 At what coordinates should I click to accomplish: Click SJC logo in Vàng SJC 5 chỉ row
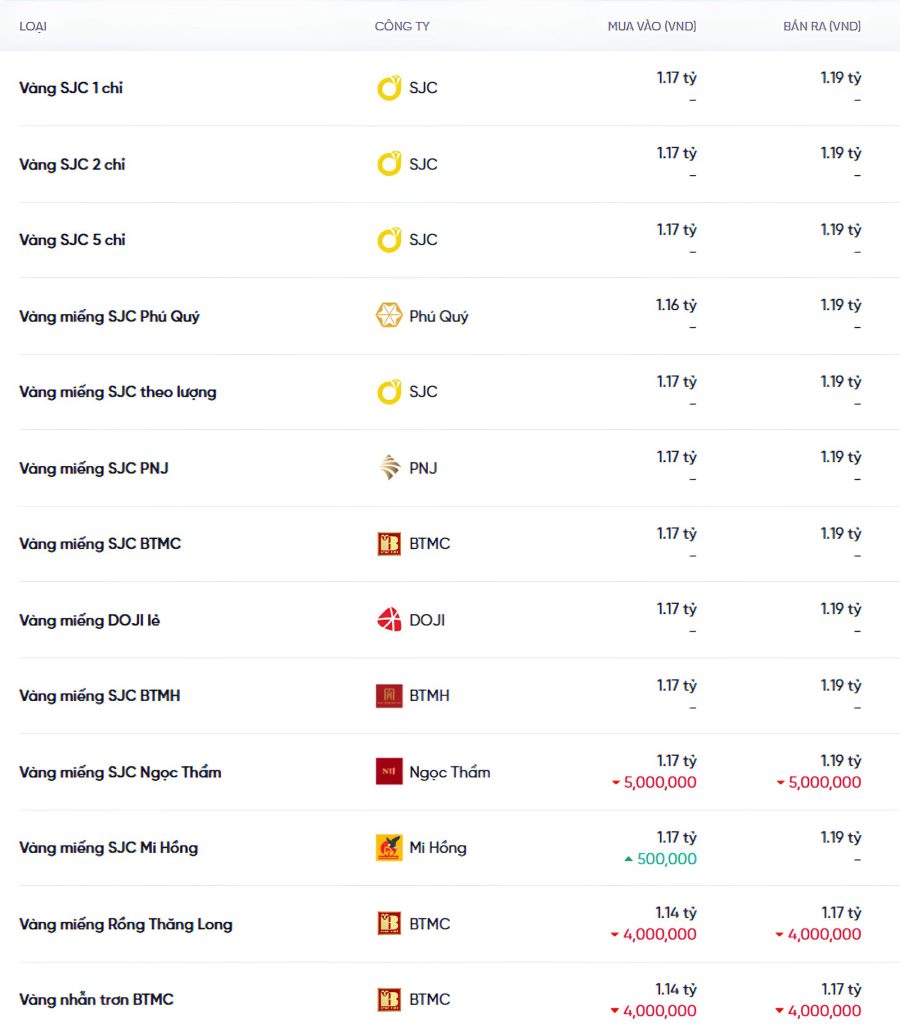389,240
